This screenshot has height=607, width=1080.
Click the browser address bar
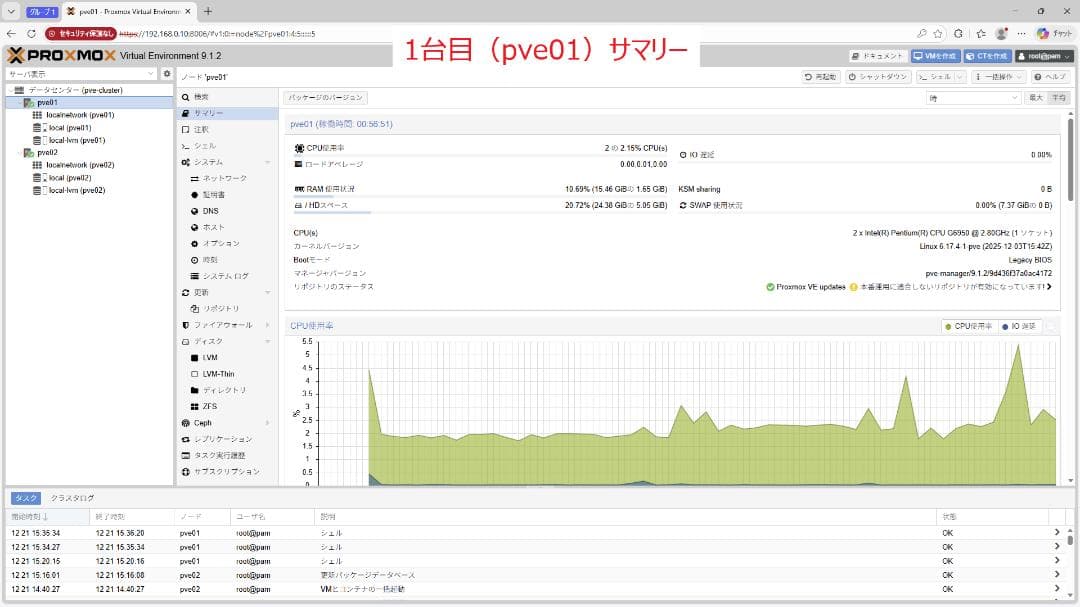pyautogui.click(x=300, y=33)
